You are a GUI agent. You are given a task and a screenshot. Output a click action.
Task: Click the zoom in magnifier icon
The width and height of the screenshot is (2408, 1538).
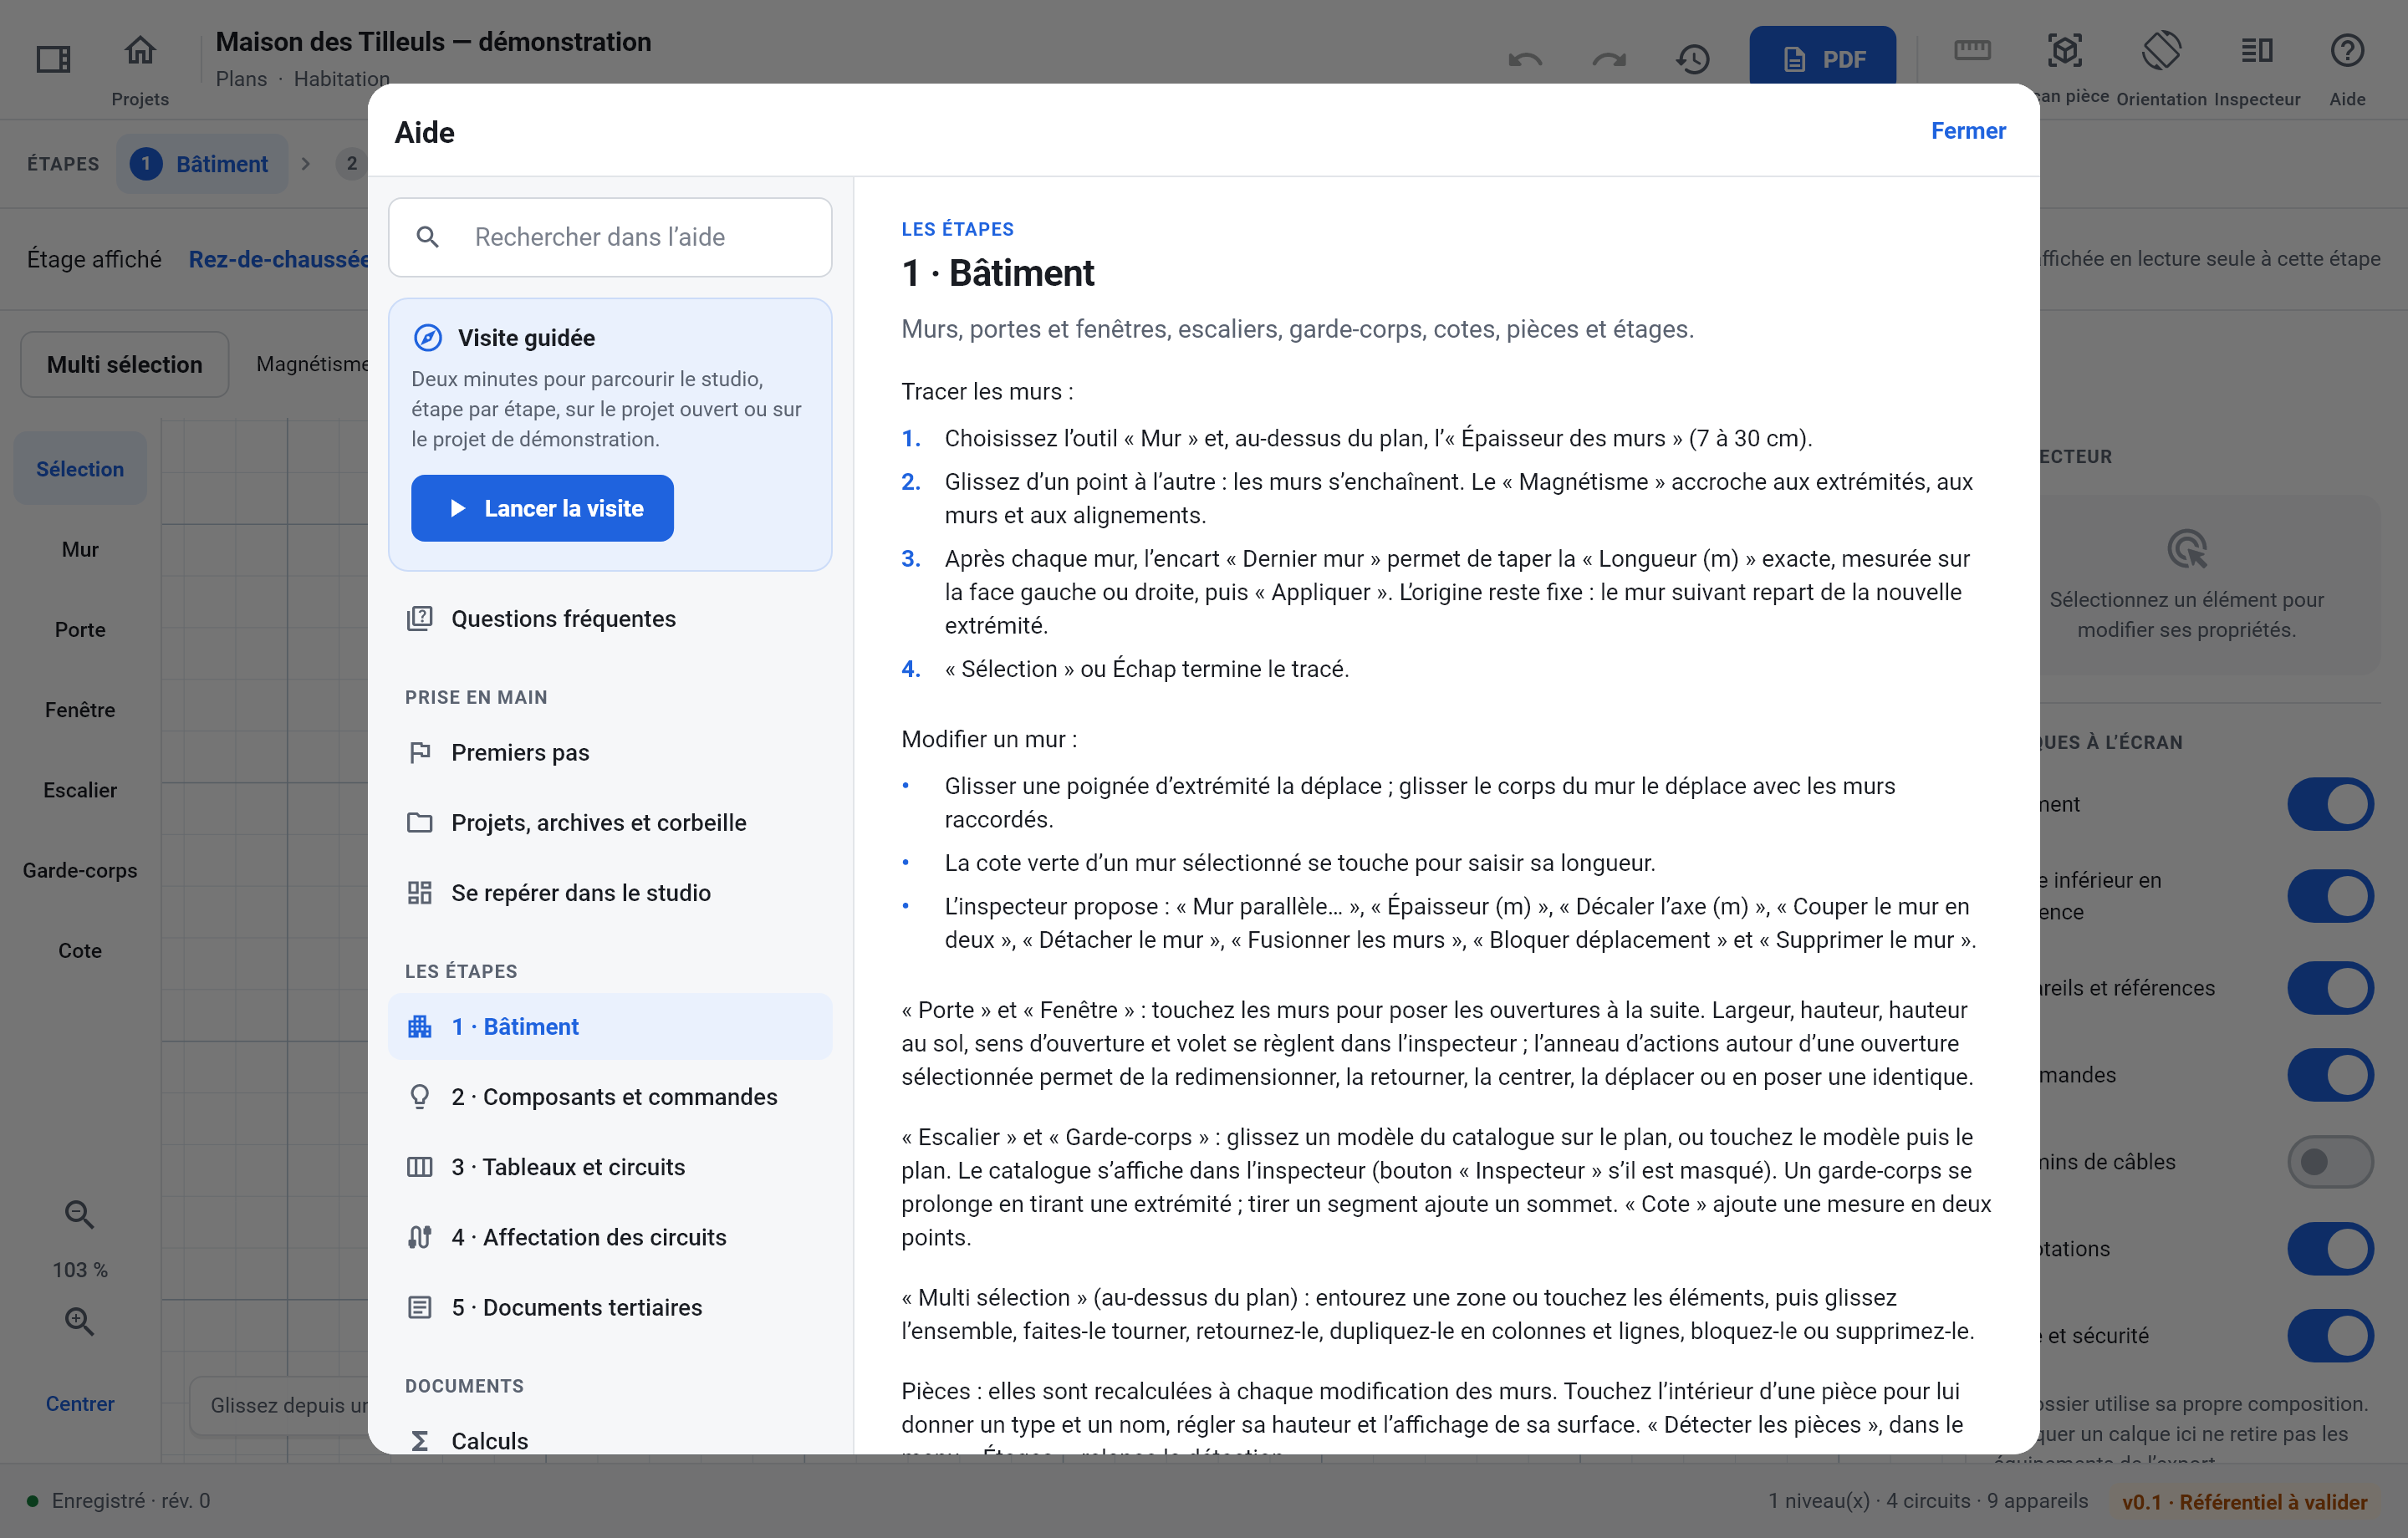click(79, 1321)
